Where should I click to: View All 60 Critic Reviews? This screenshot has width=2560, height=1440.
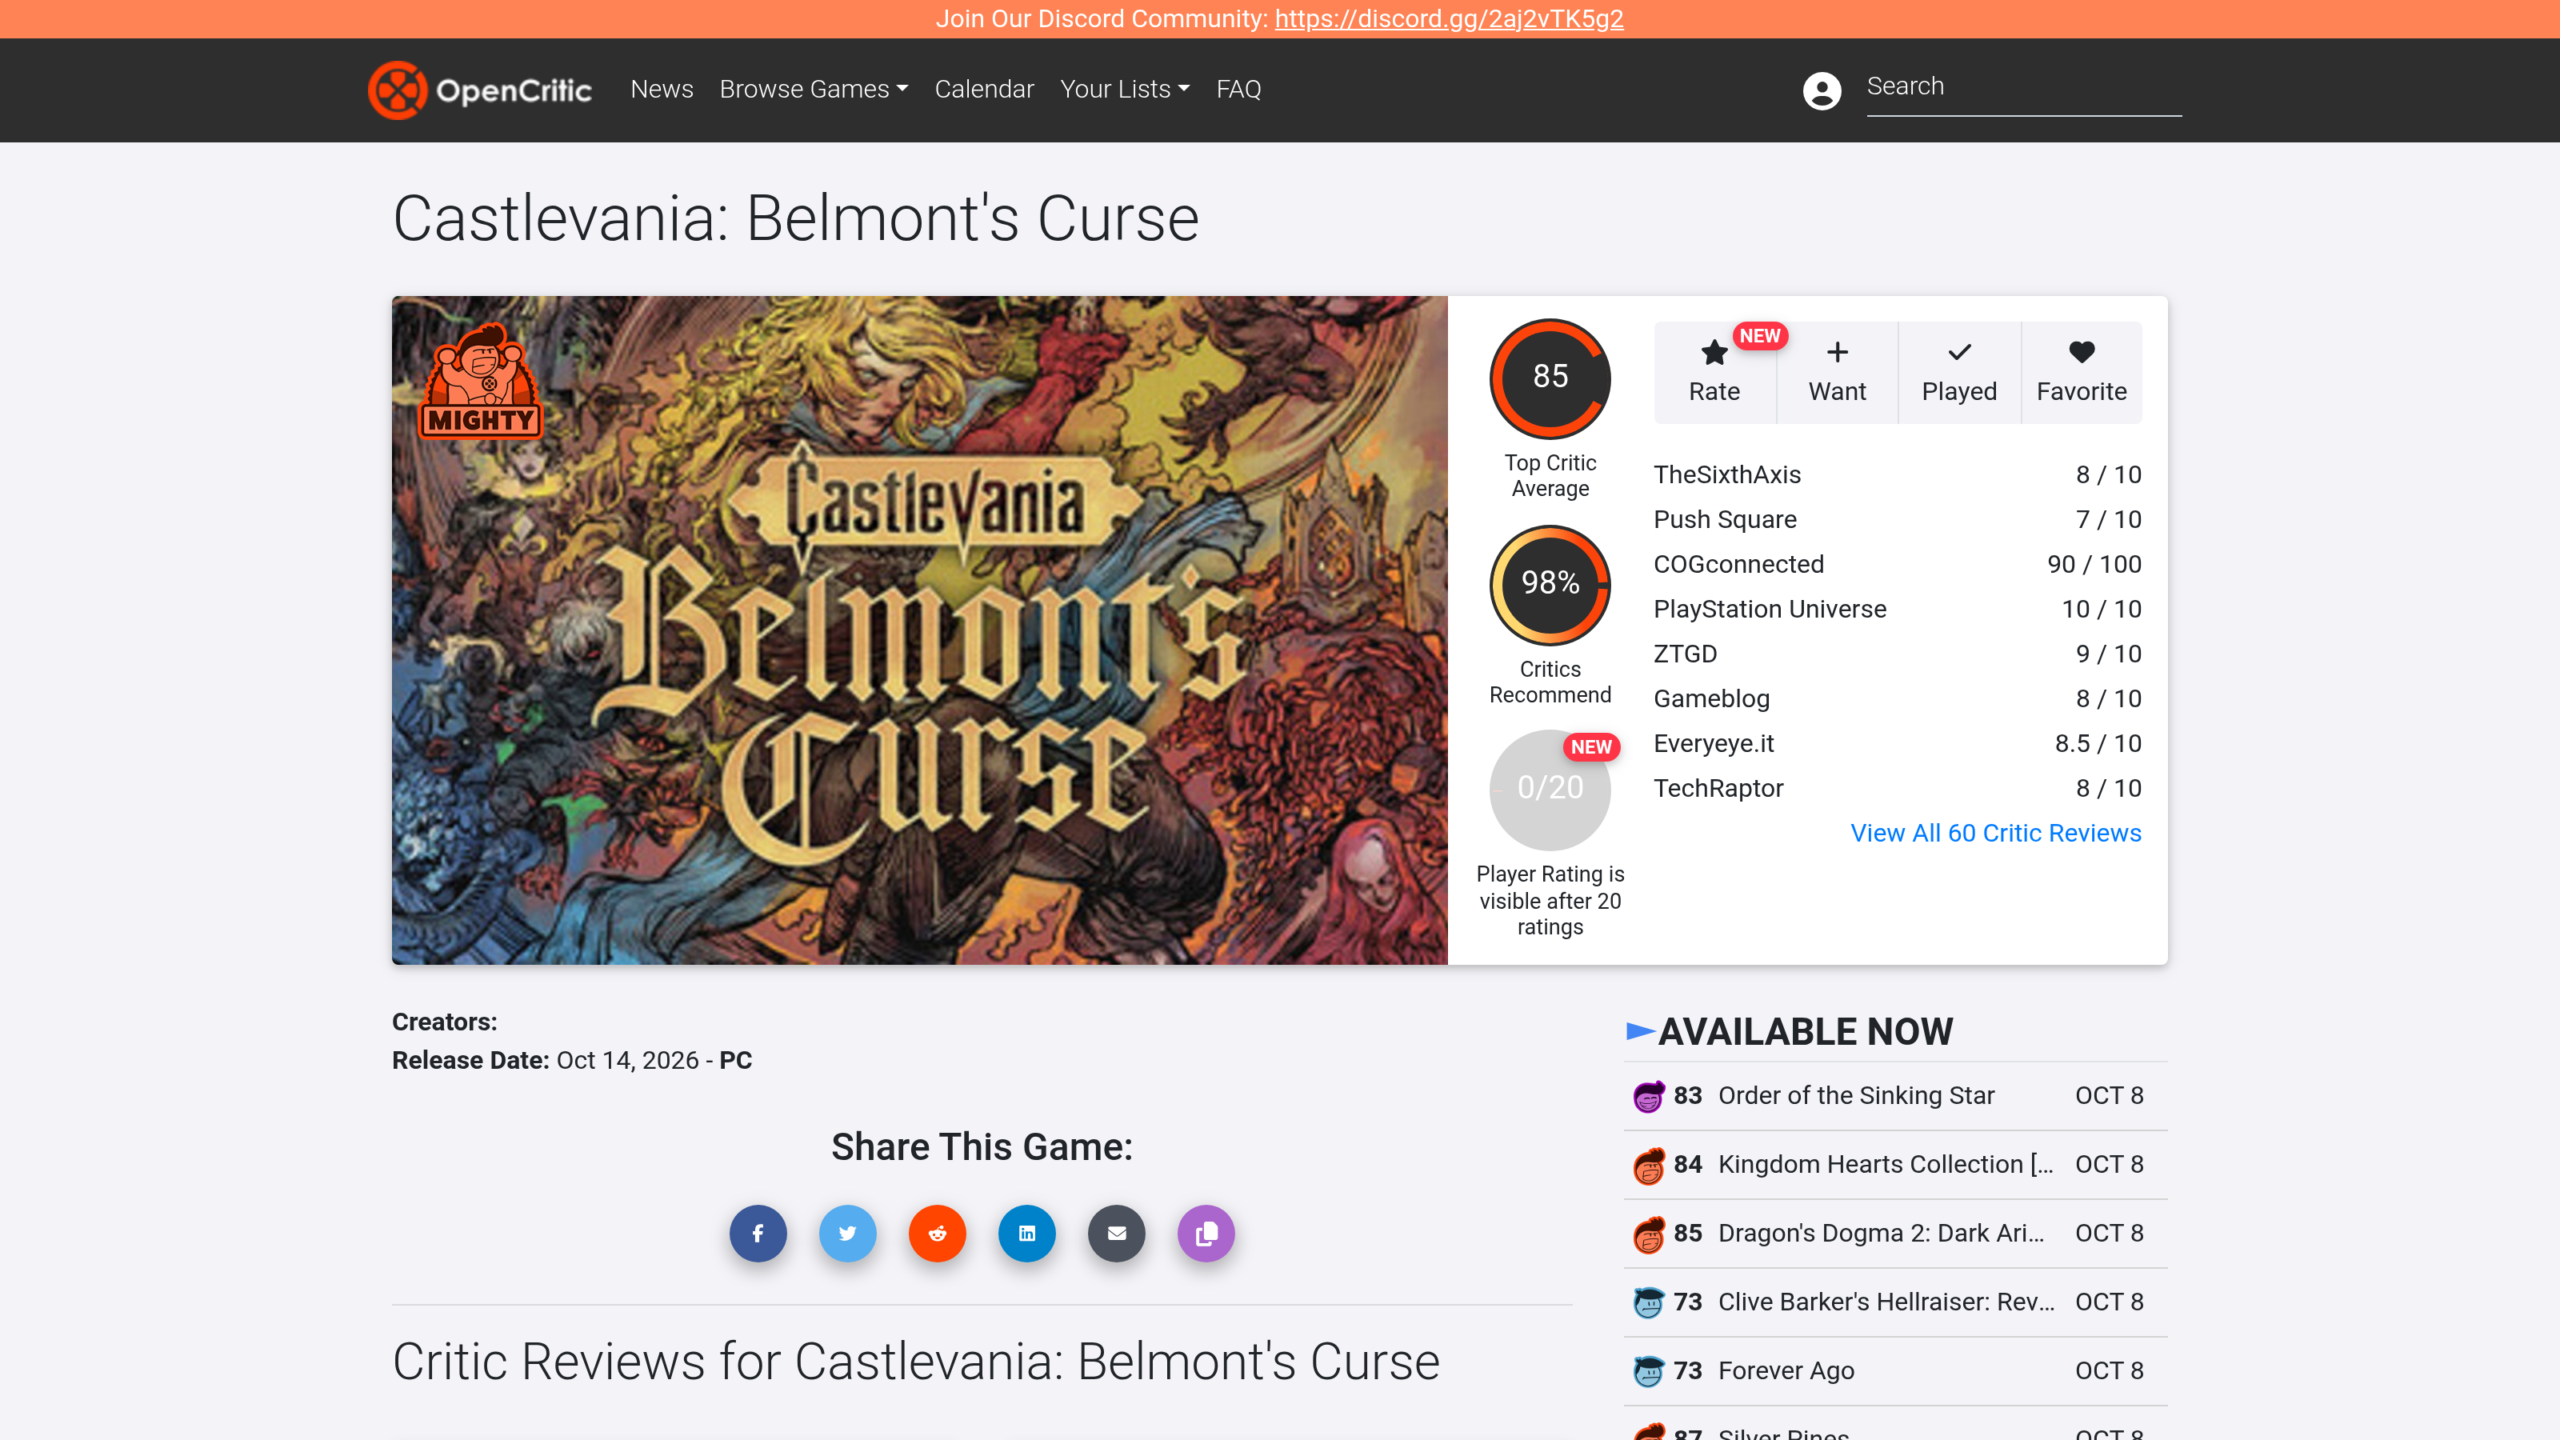tap(1996, 833)
